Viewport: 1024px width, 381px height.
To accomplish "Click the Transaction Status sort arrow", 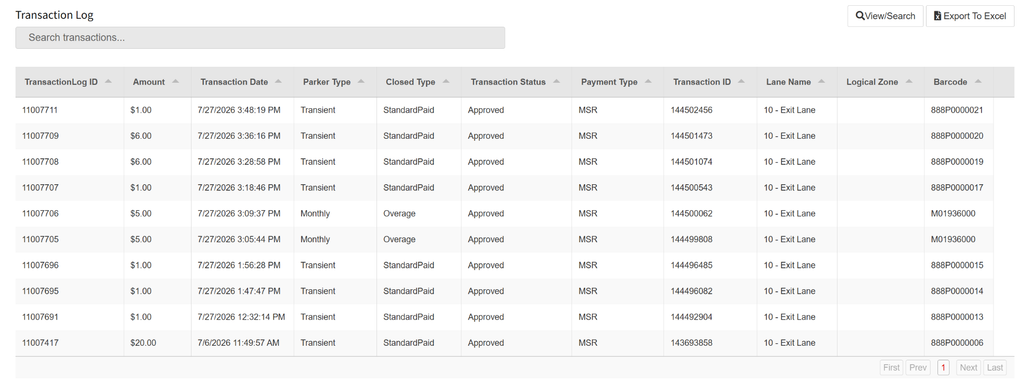I will 556,82.
